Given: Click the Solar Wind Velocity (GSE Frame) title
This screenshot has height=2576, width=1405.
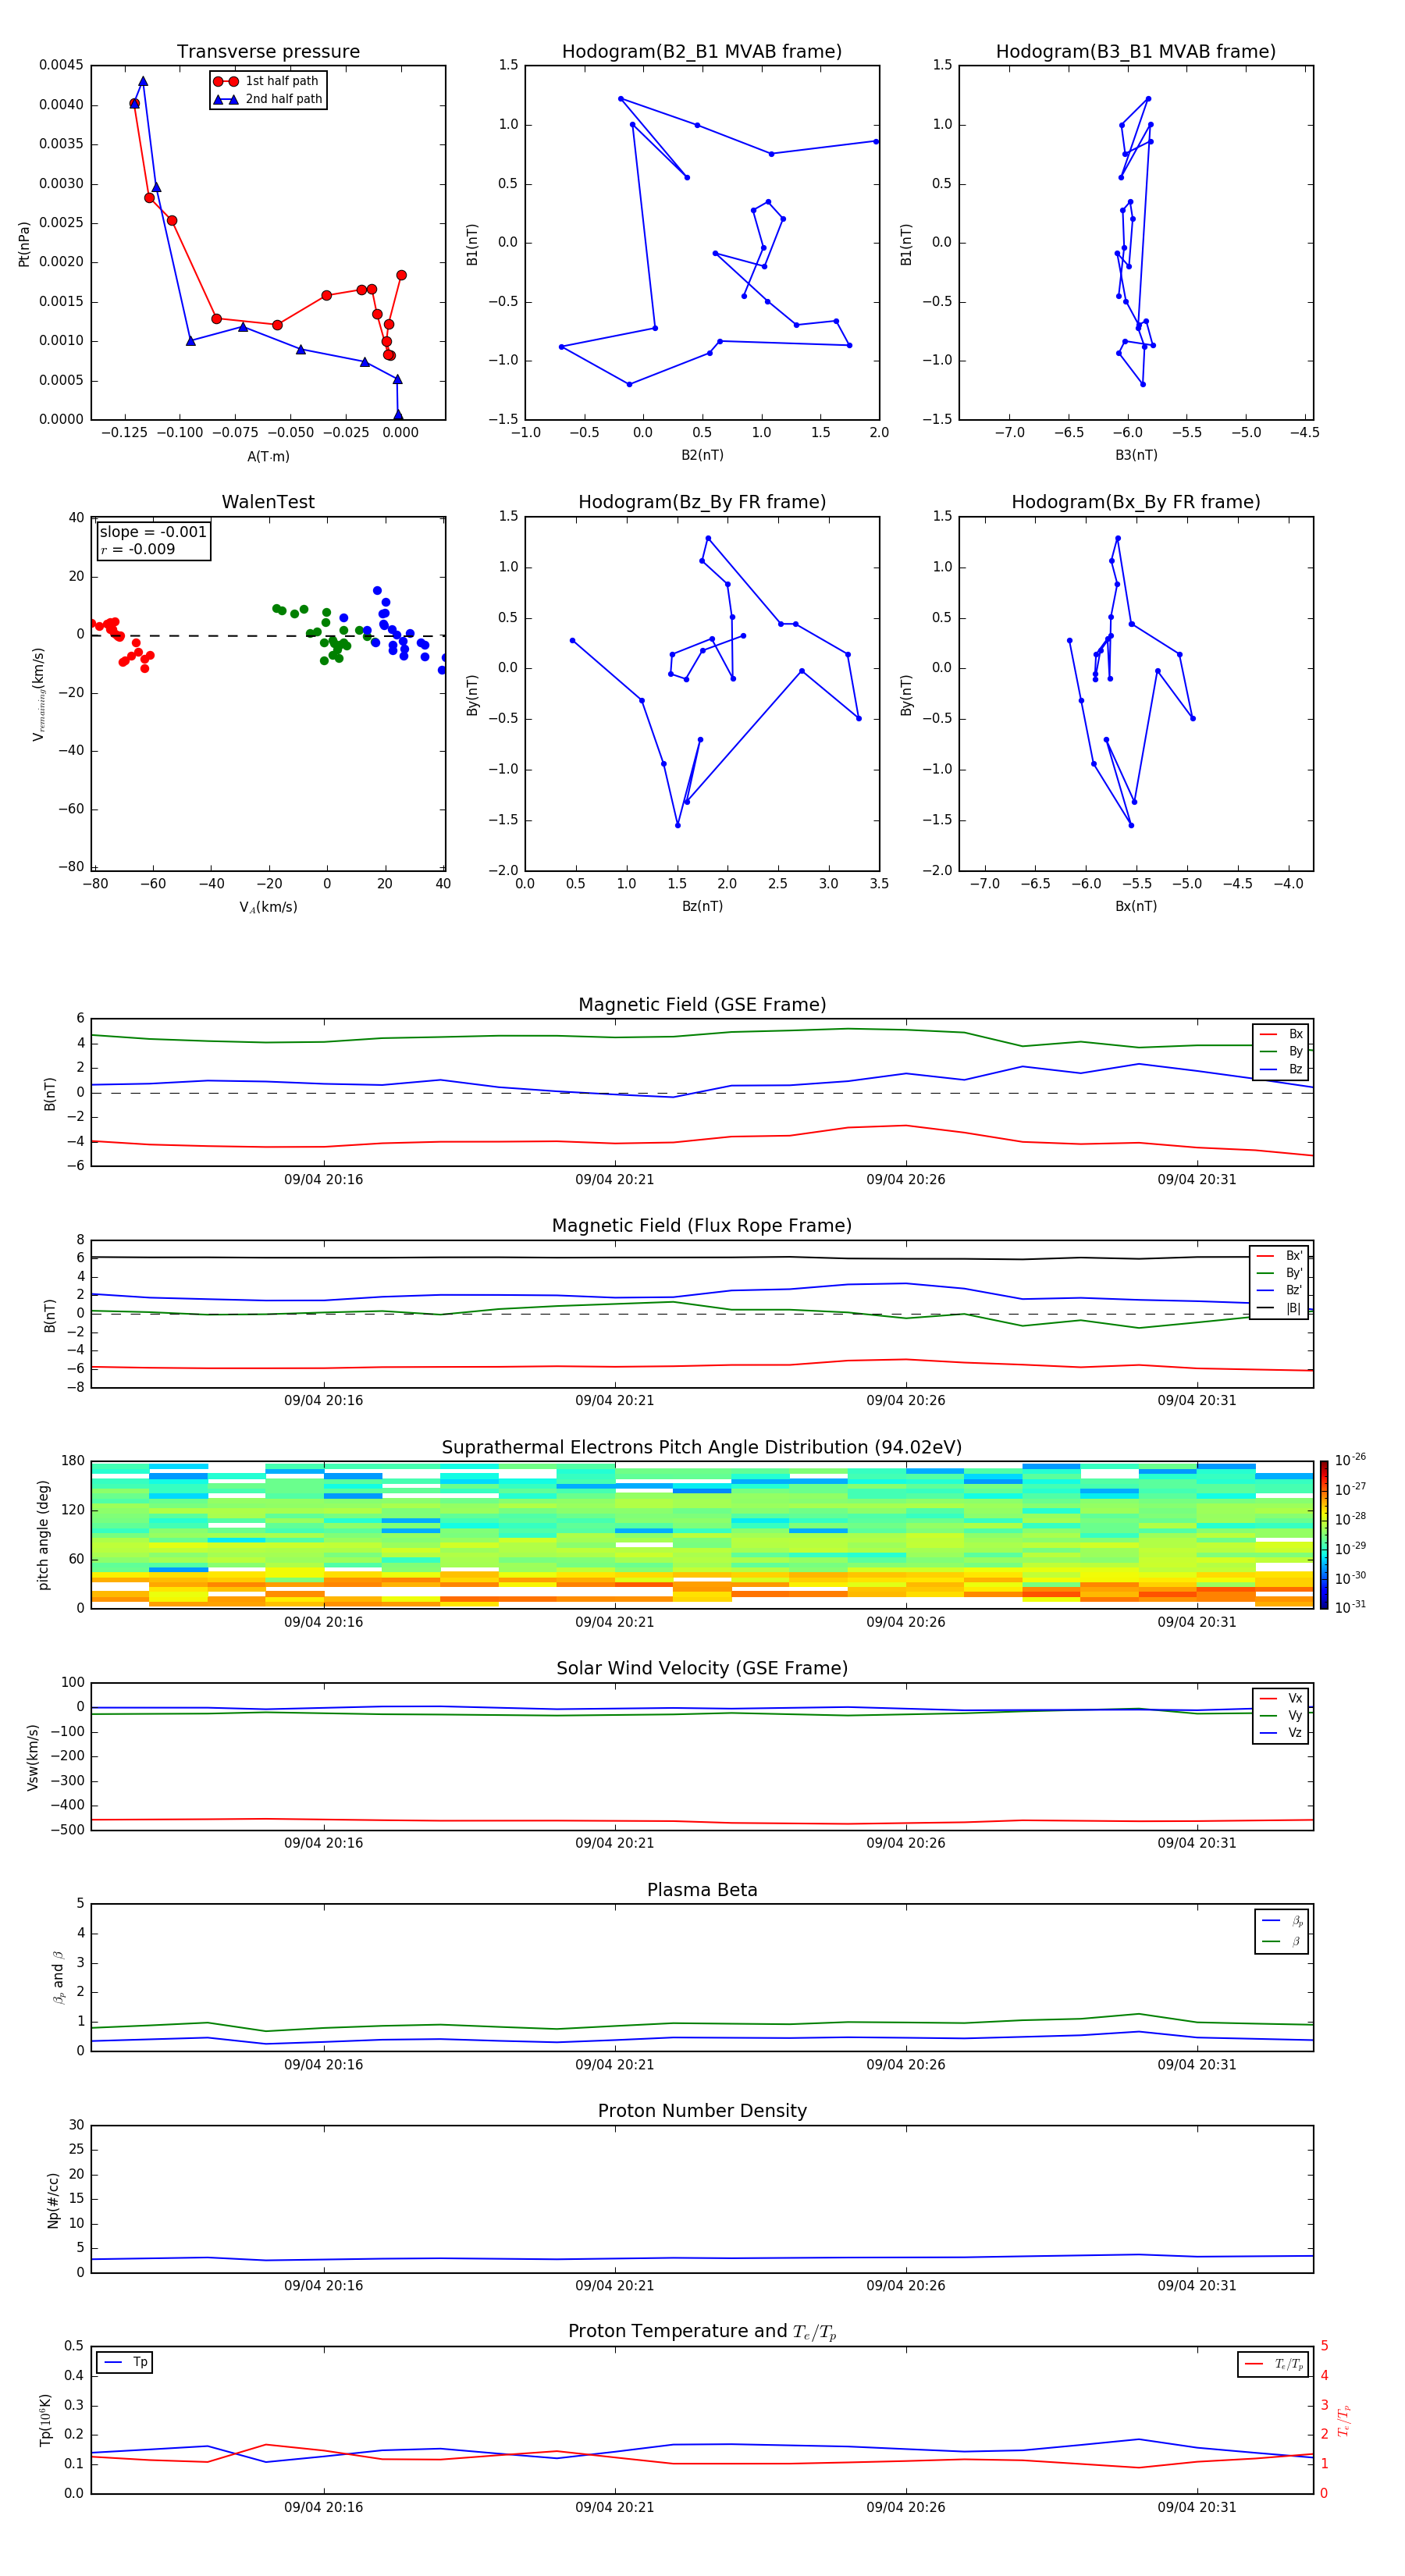Looking at the screenshot, I should (x=702, y=1668).
